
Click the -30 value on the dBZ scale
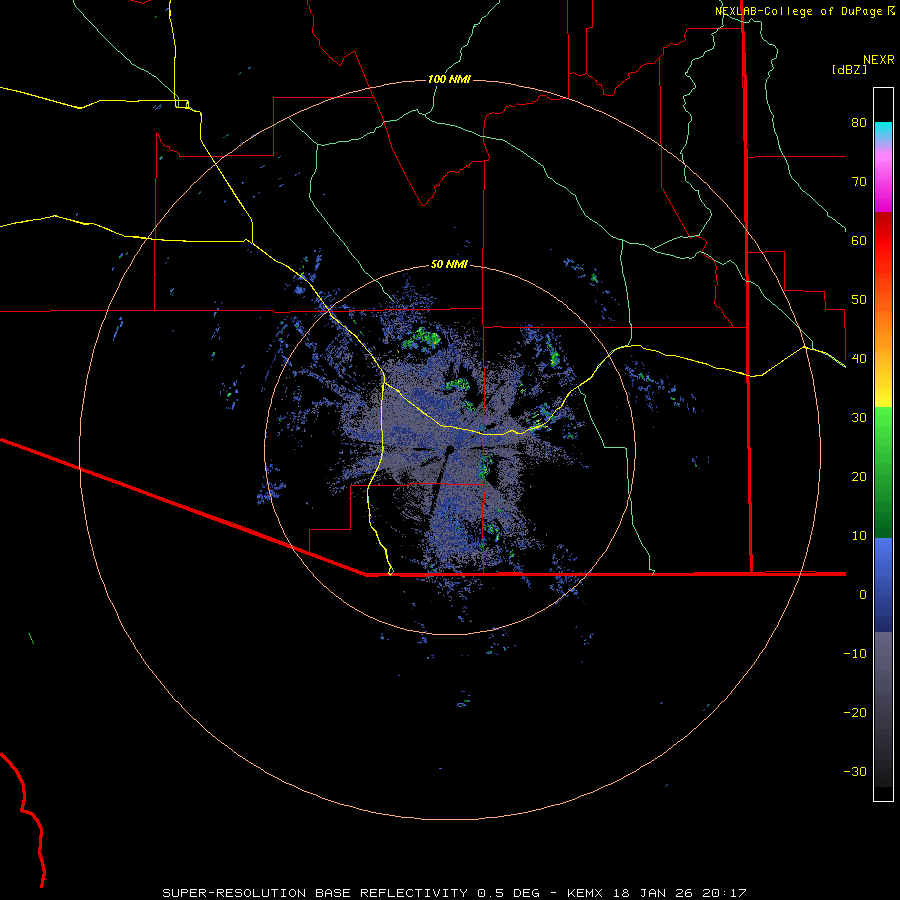tap(855, 771)
